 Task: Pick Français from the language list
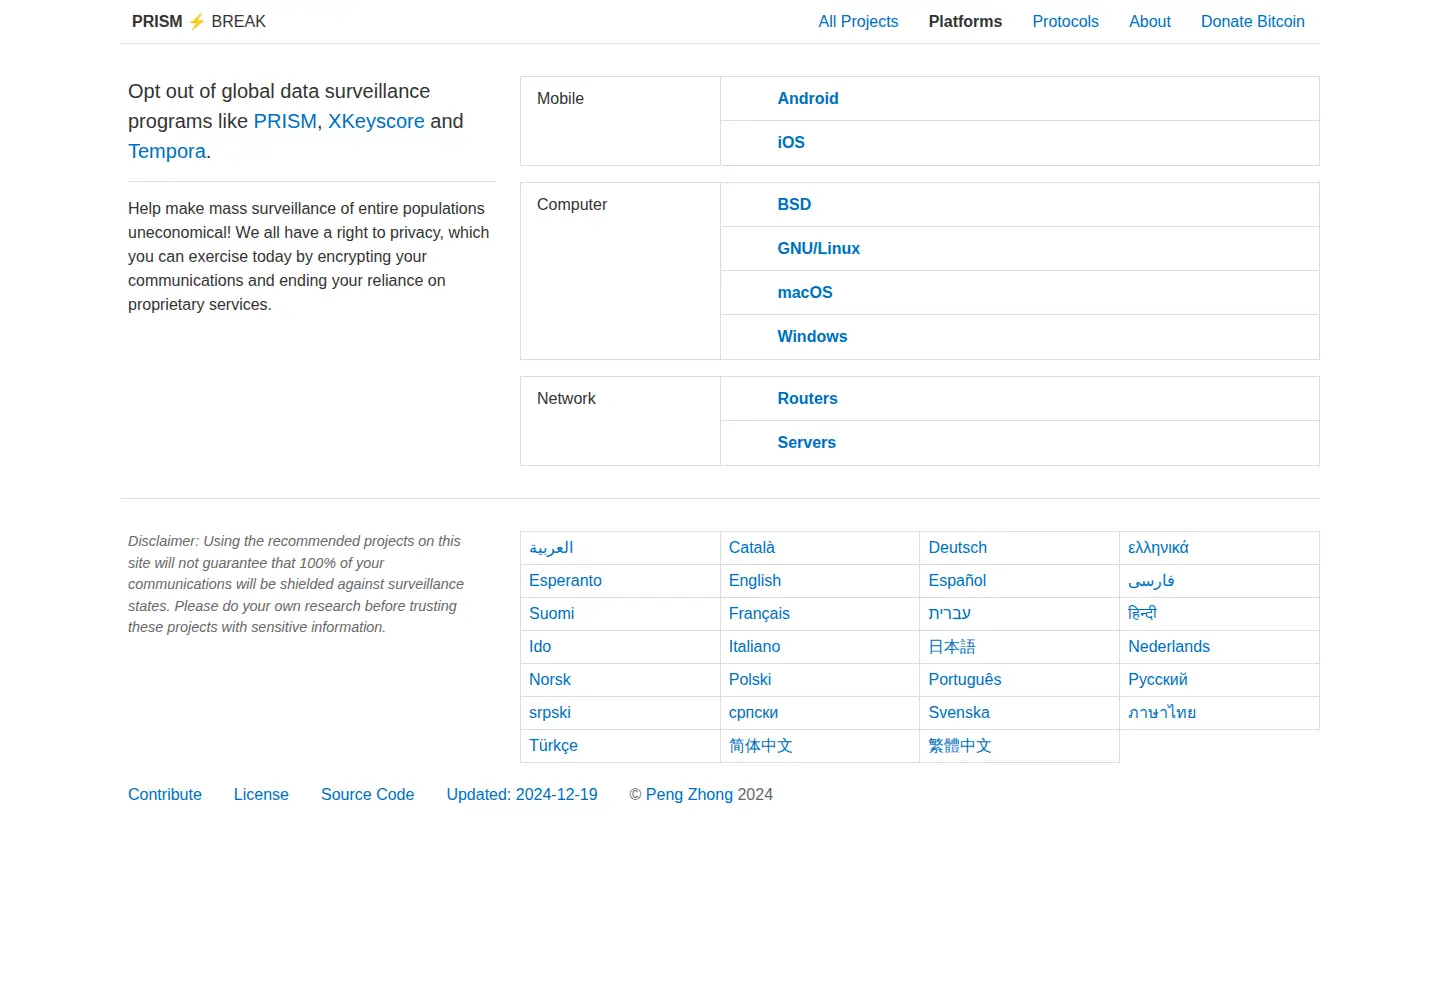coord(759,614)
